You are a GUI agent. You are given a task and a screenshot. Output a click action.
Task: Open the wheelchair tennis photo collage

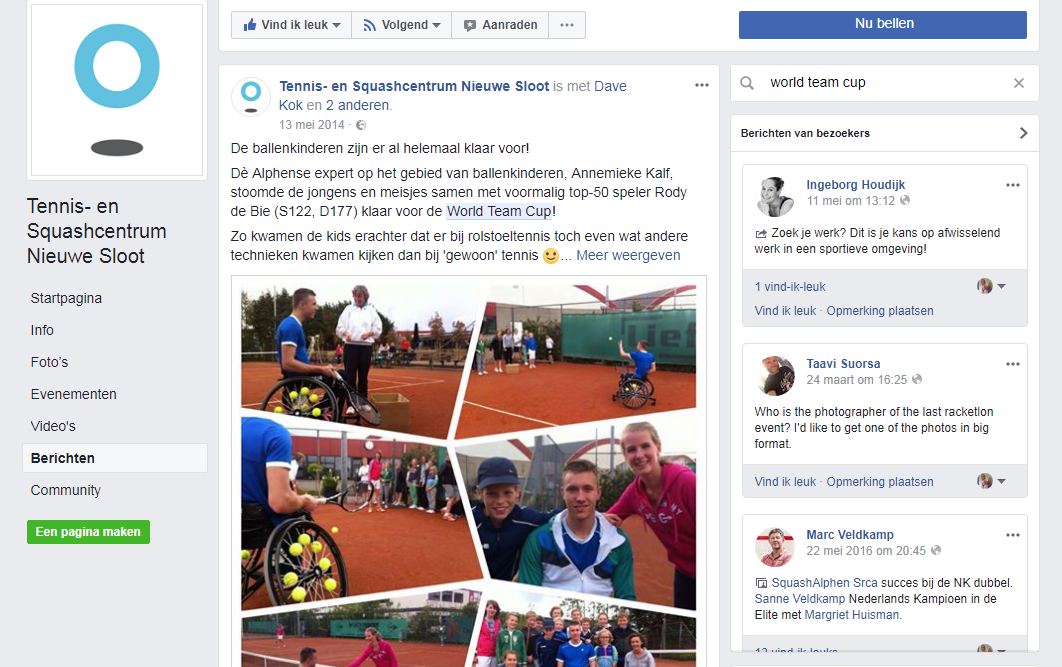click(469, 471)
